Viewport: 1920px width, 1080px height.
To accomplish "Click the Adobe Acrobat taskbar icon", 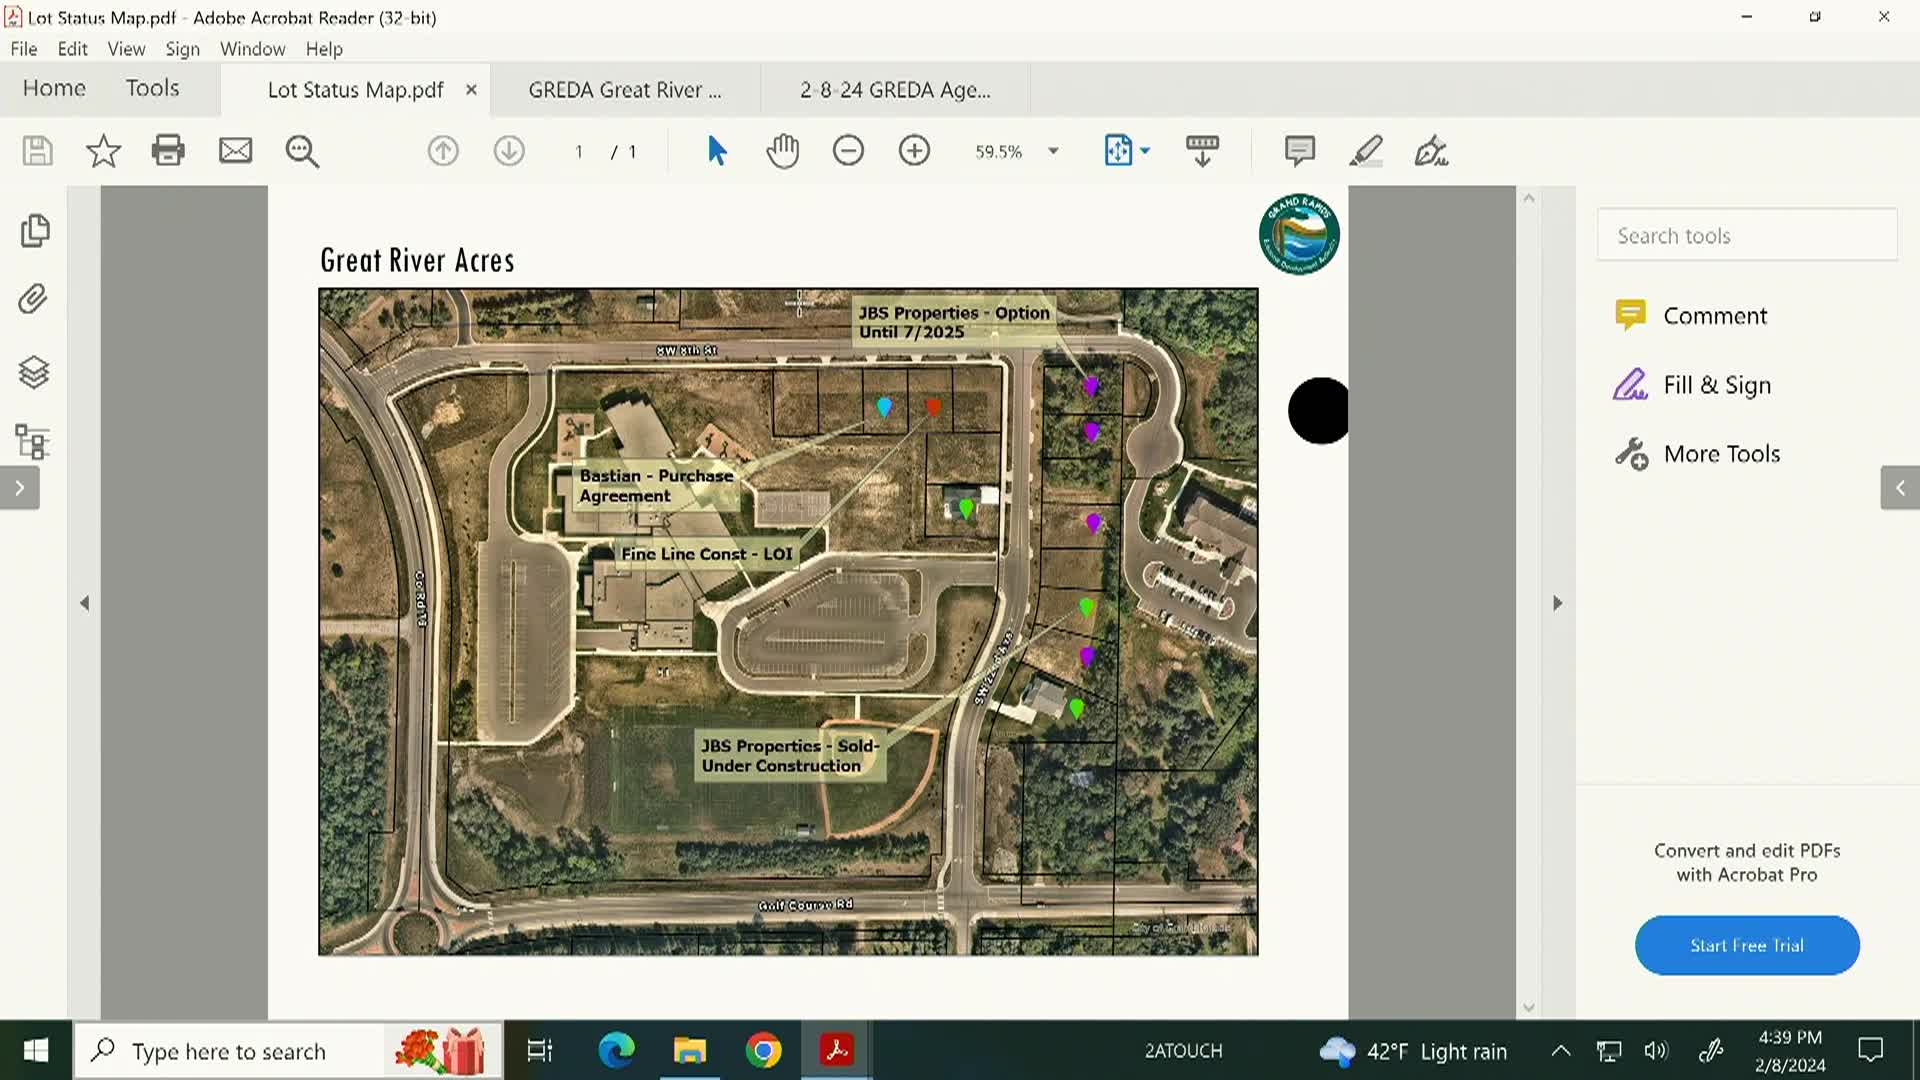I will pyautogui.click(x=837, y=1051).
